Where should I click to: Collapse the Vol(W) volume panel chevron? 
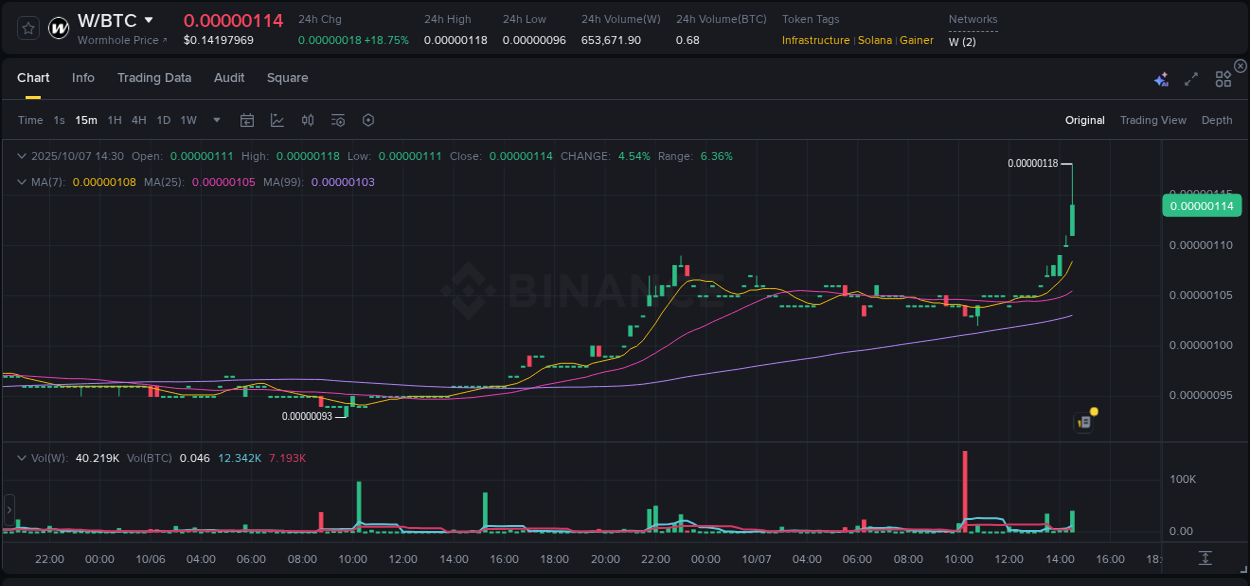point(21,458)
